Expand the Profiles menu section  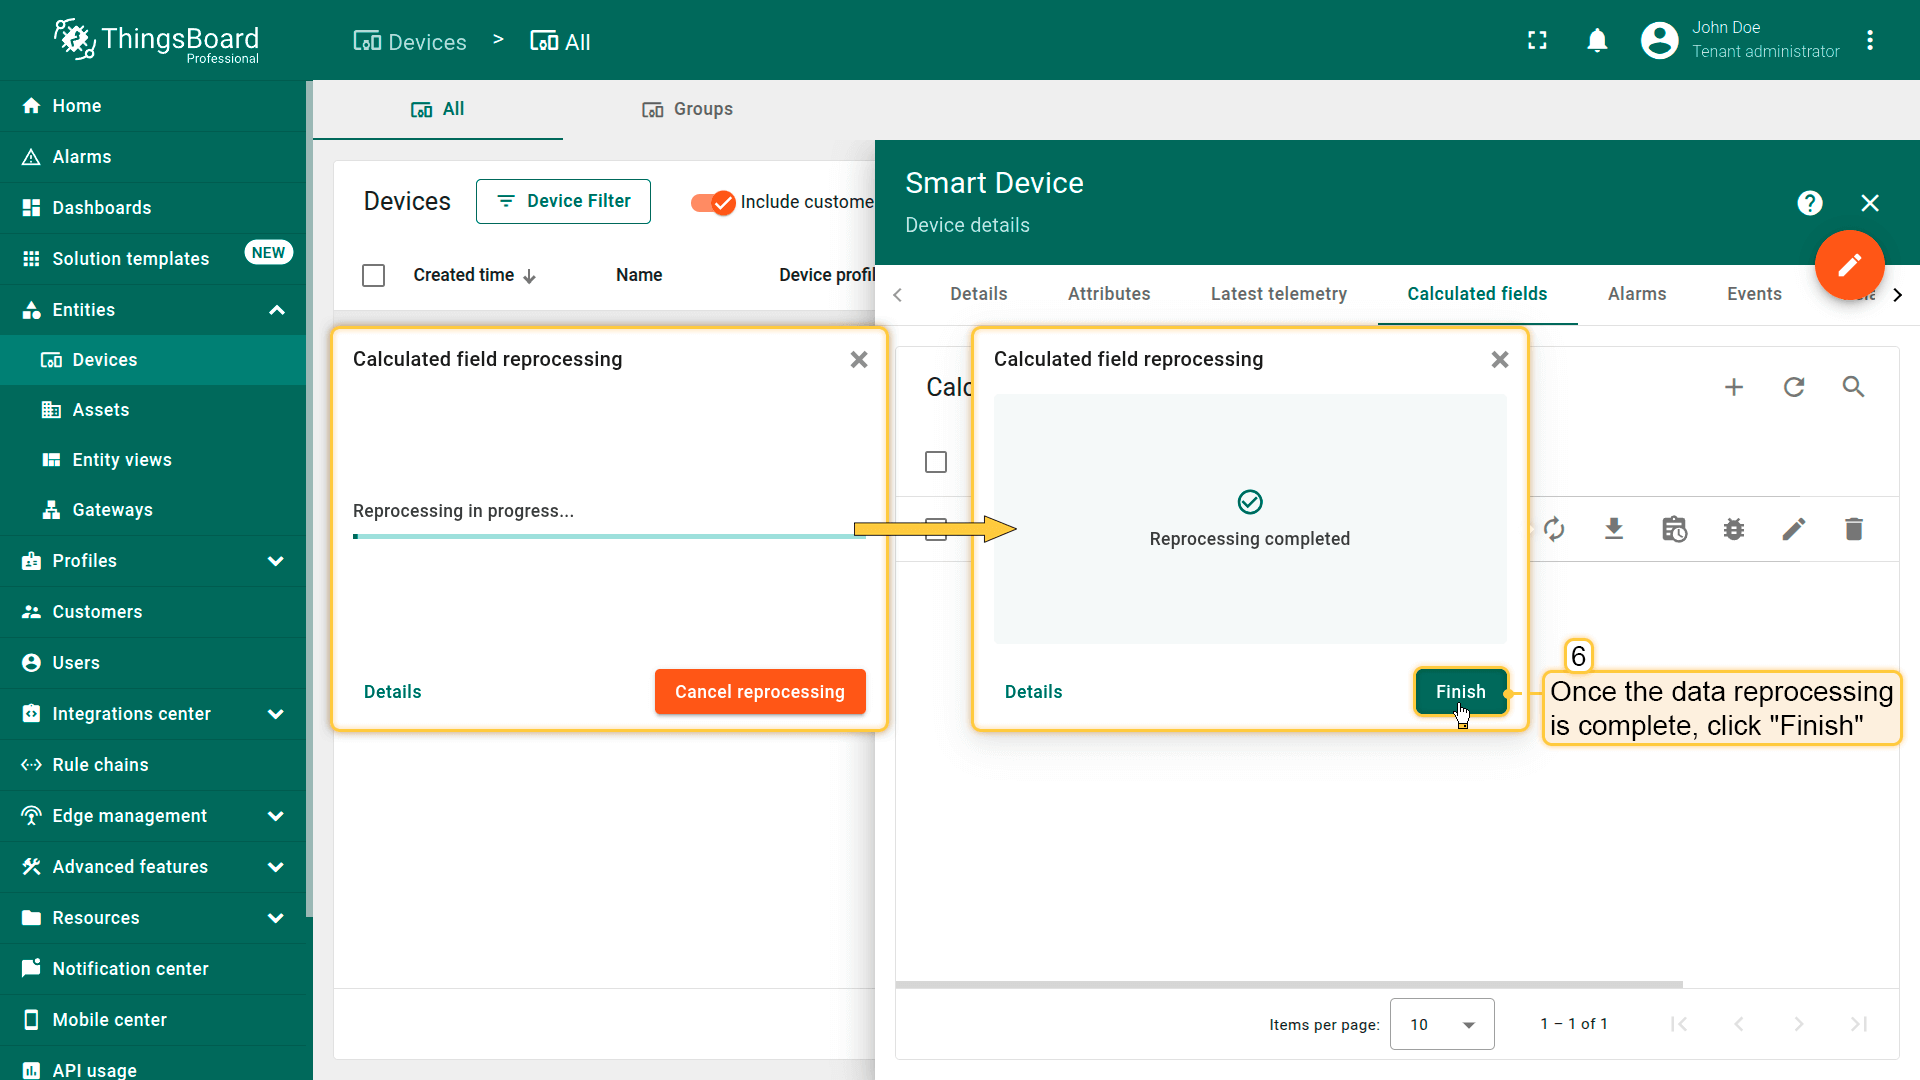tap(276, 561)
